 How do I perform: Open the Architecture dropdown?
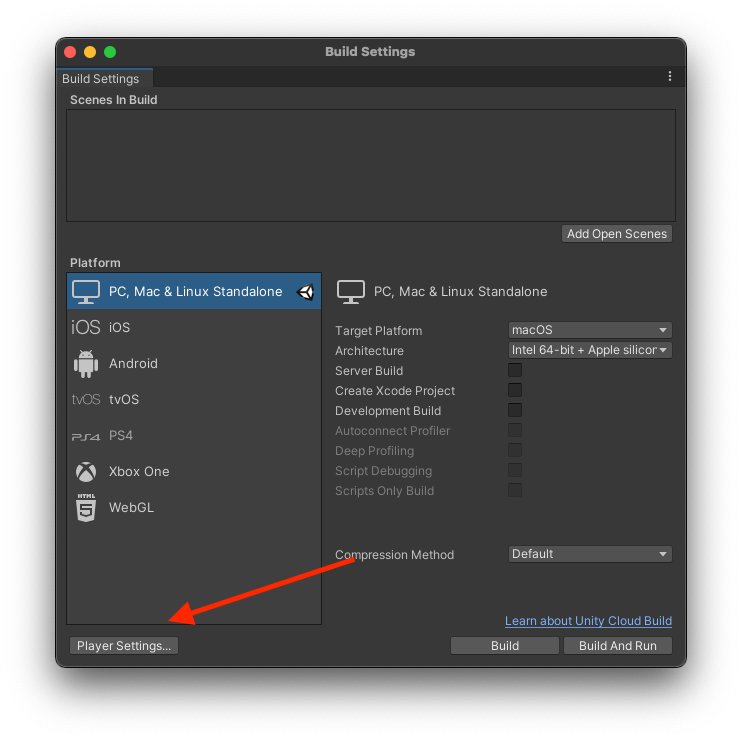pos(590,350)
